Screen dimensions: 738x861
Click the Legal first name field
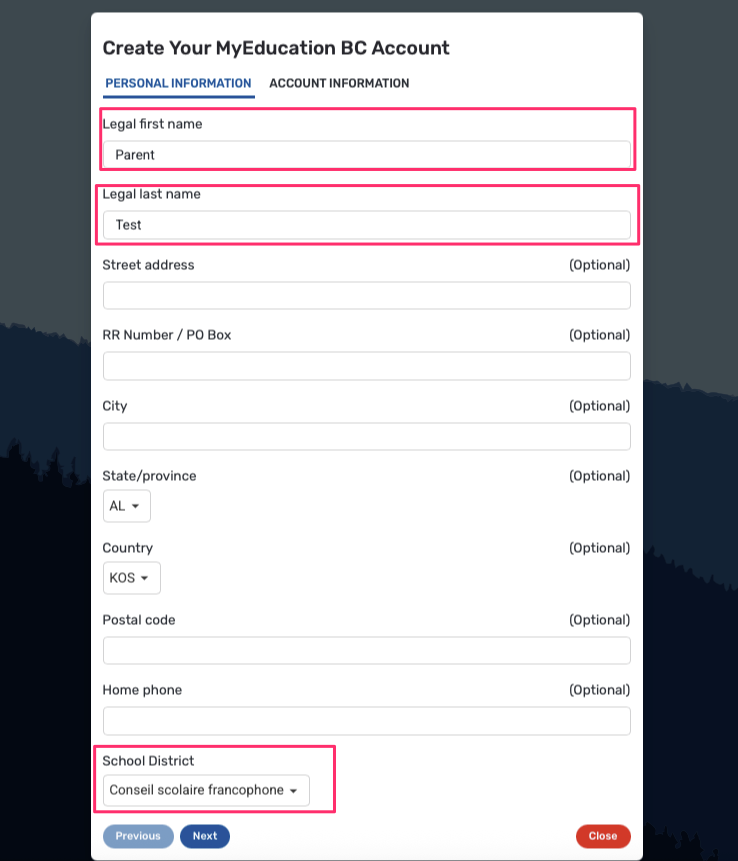(x=366, y=155)
